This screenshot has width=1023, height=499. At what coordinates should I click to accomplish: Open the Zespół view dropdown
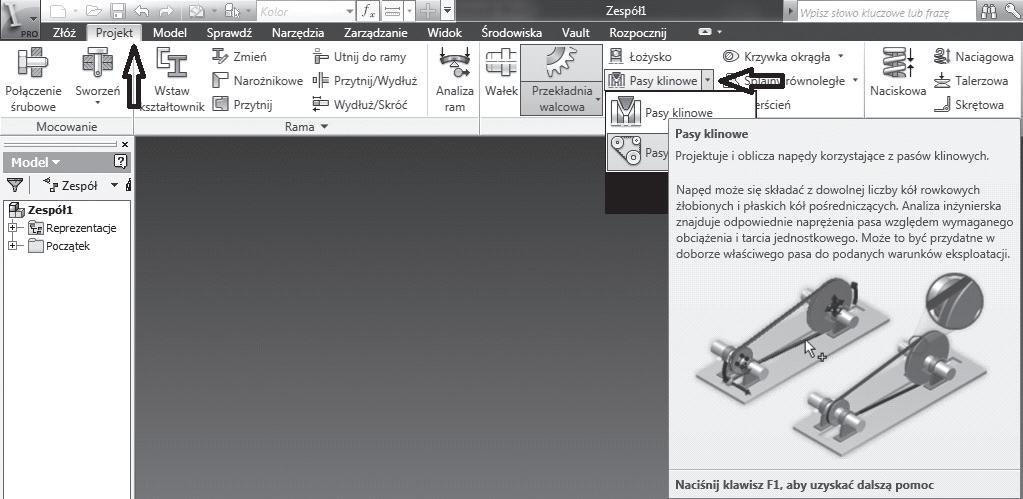(115, 185)
